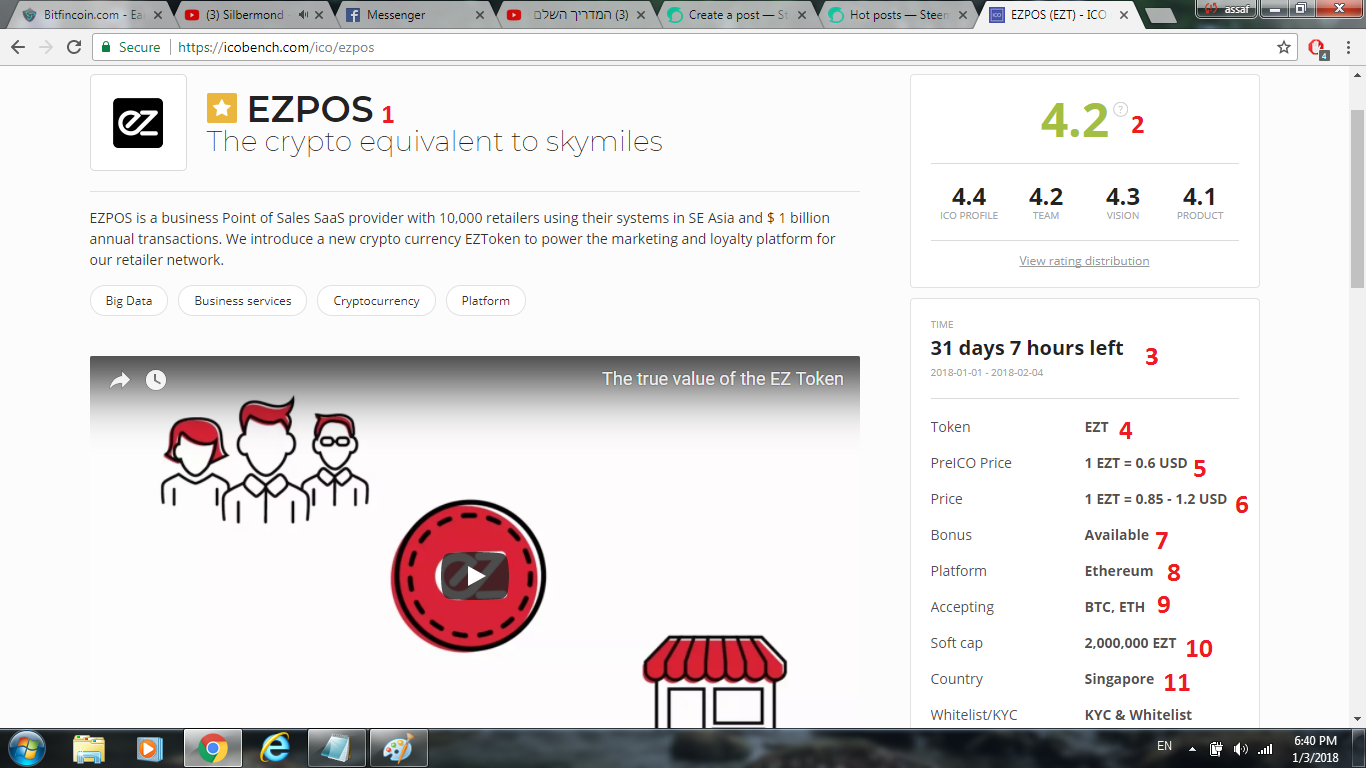Click '31 days 7 hours left' text
Viewport: 1366px width, 768px height.
coord(1027,348)
